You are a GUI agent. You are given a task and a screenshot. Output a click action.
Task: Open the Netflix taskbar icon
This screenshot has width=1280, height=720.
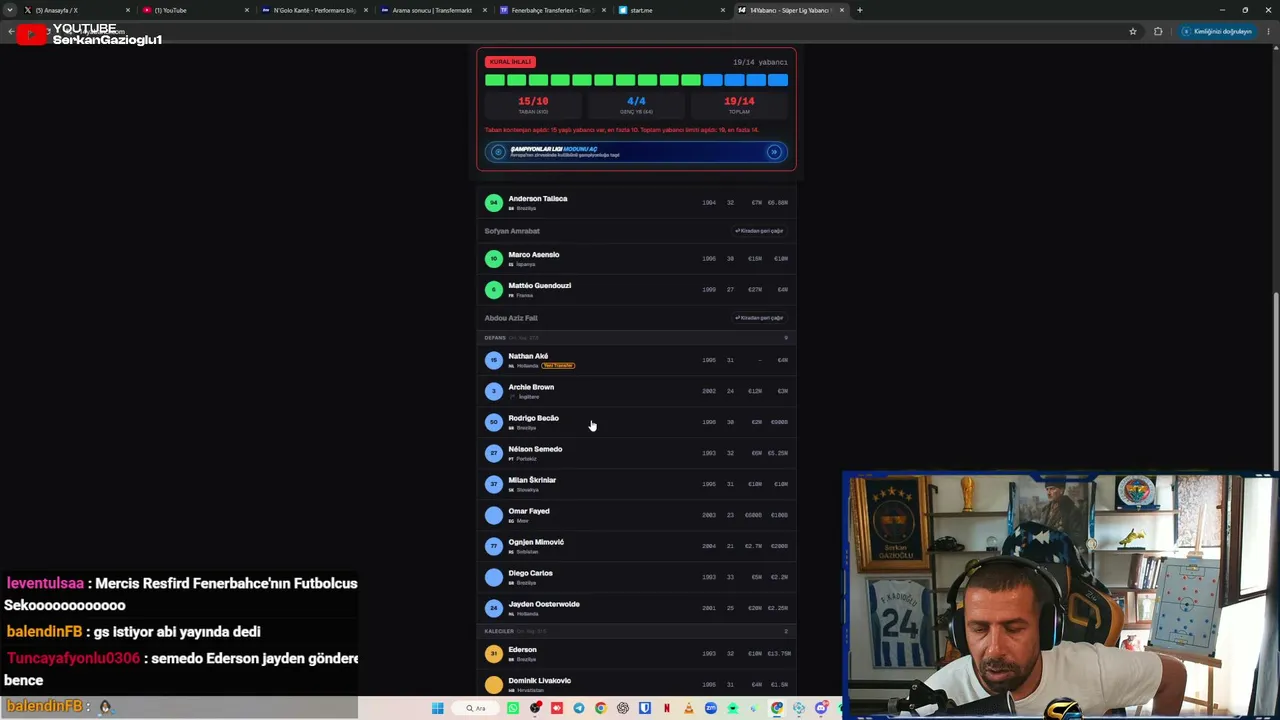click(667, 708)
